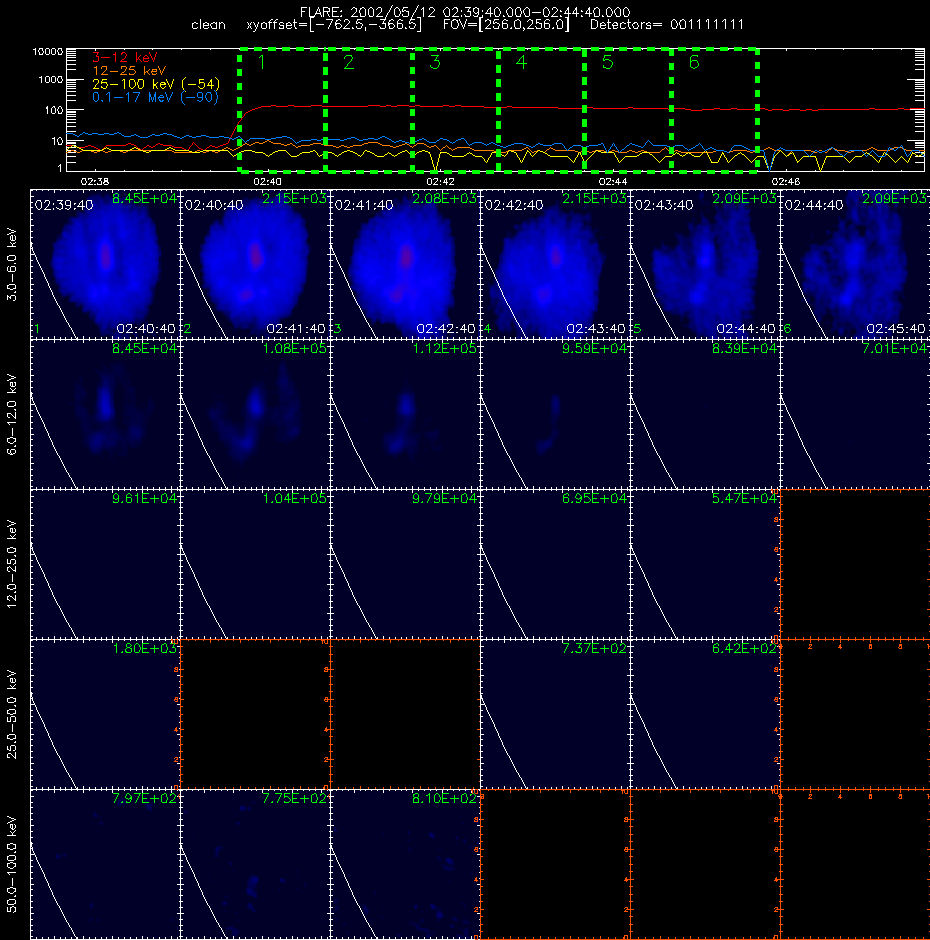This screenshot has height=940, width=930.
Task: Select the red "3-12 keV" legend entry
Action: point(125,58)
